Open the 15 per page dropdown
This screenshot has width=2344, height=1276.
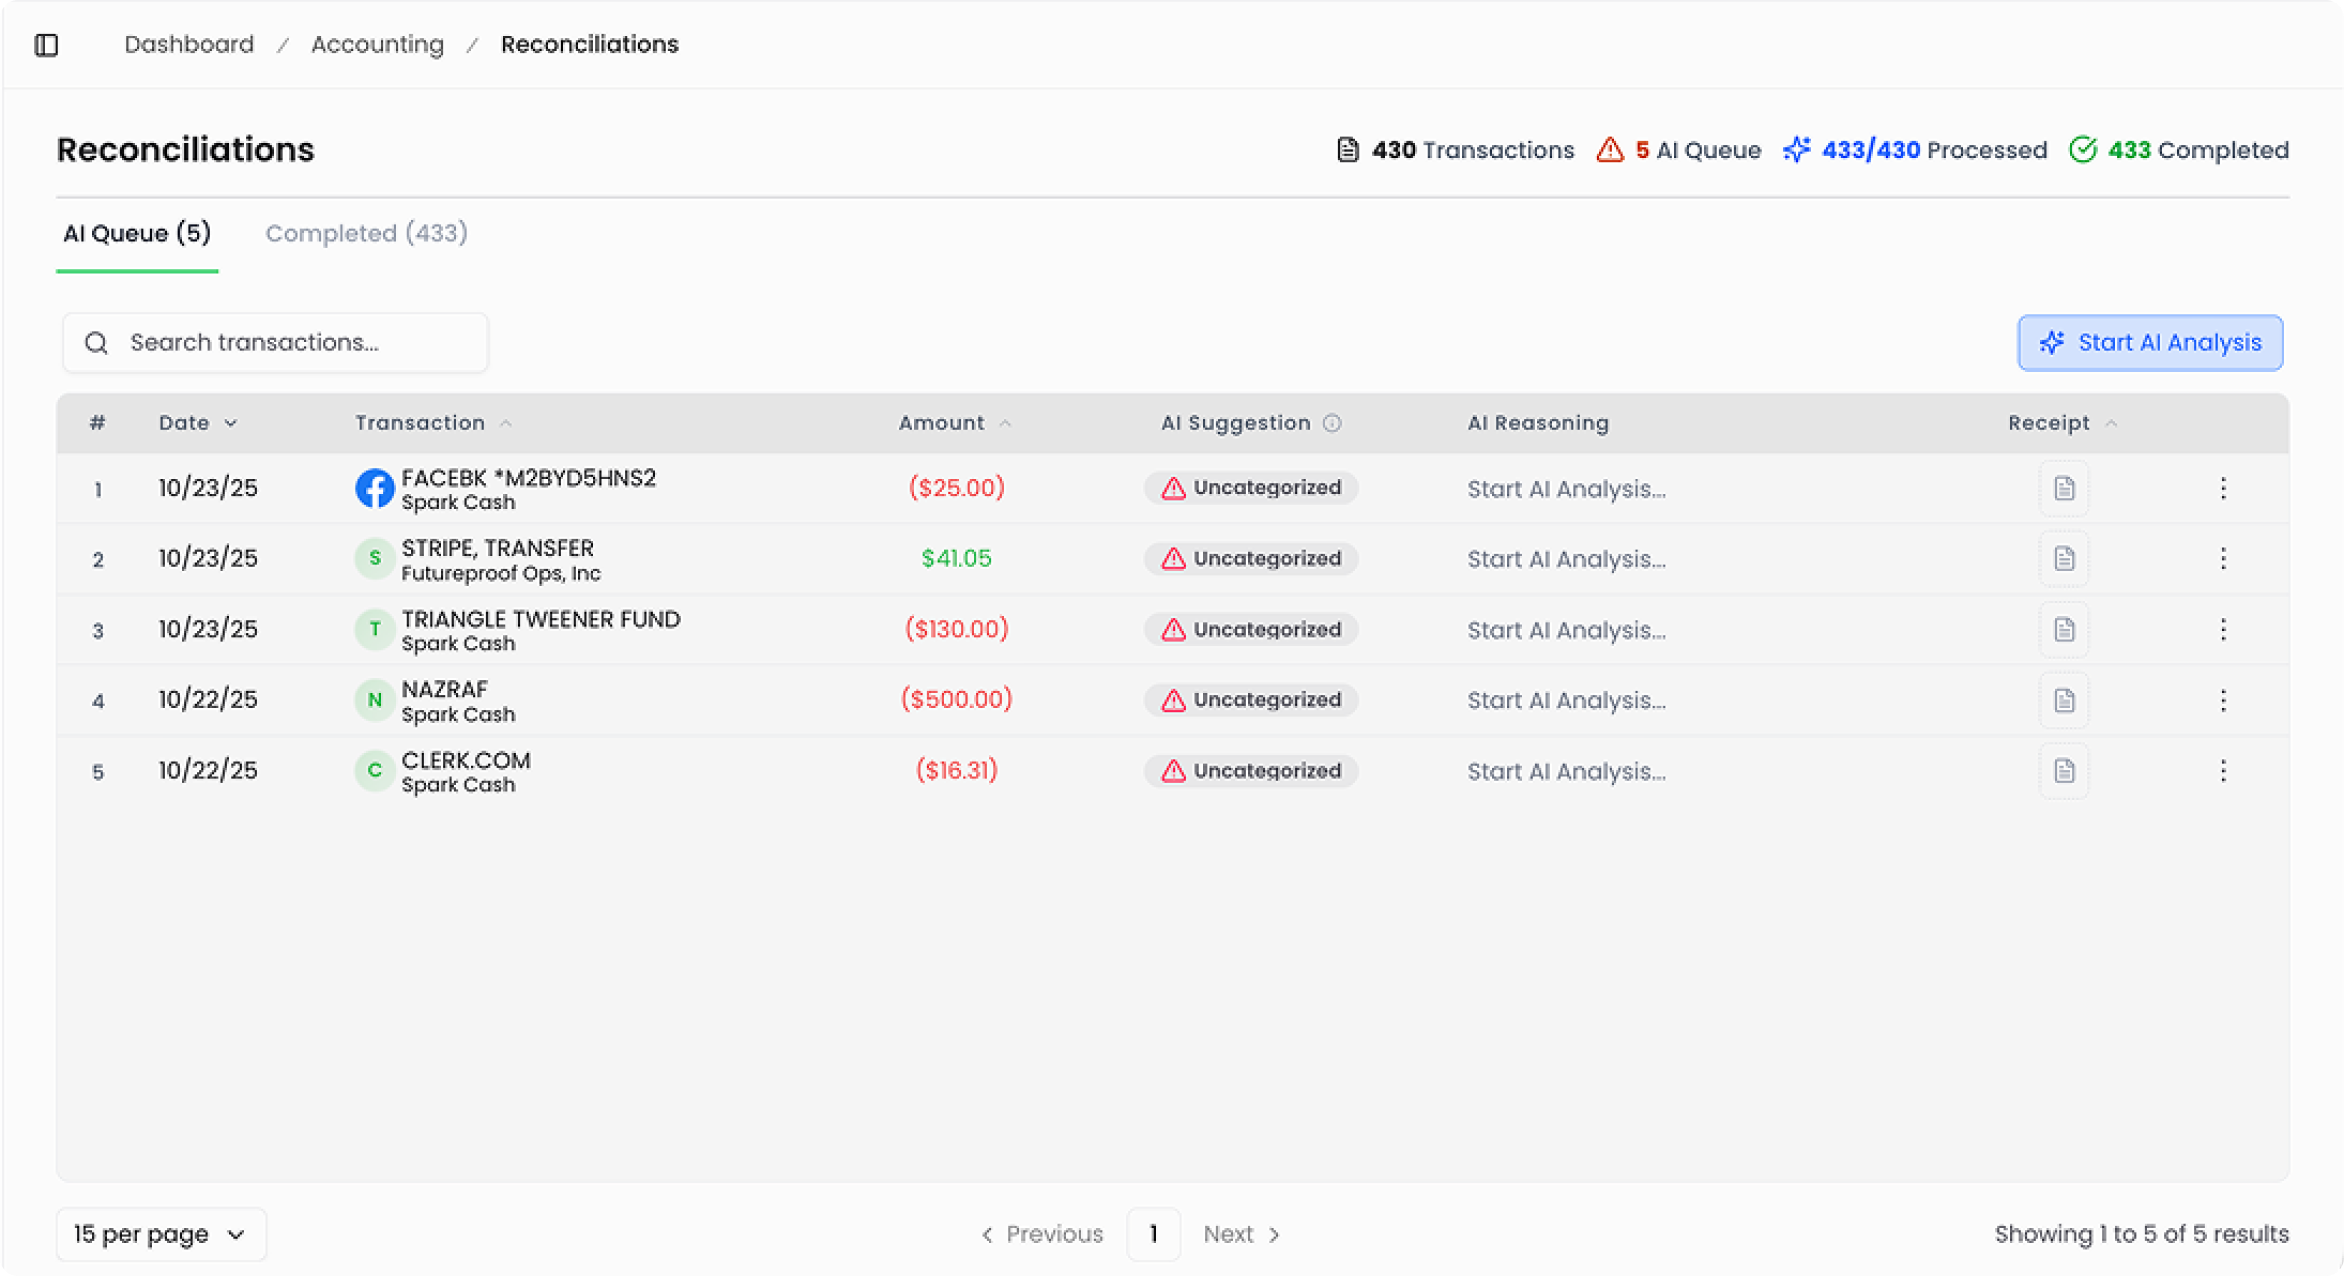[161, 1234]
